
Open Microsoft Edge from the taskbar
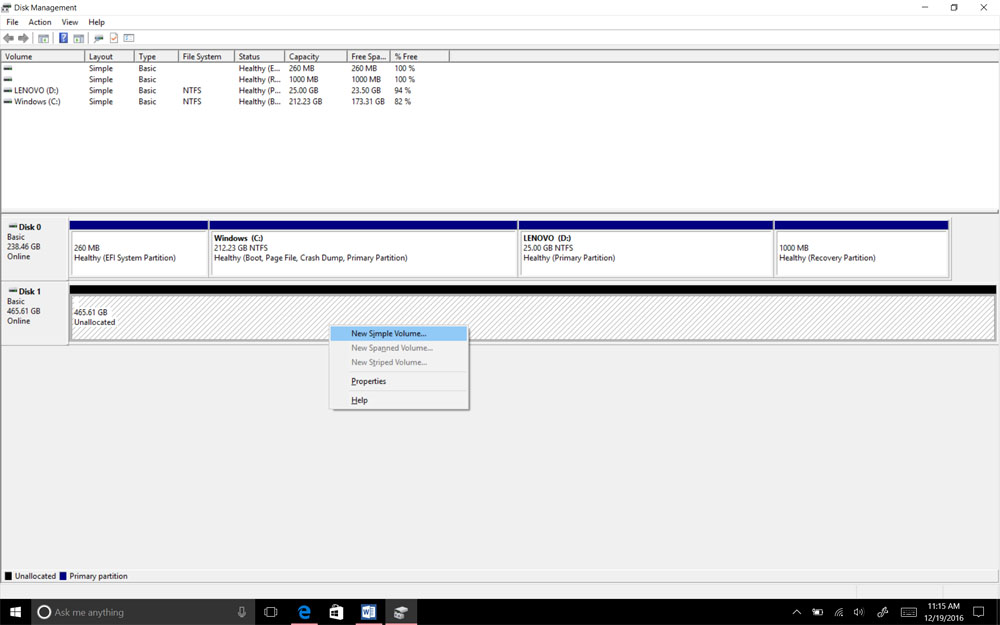point(304,611)
